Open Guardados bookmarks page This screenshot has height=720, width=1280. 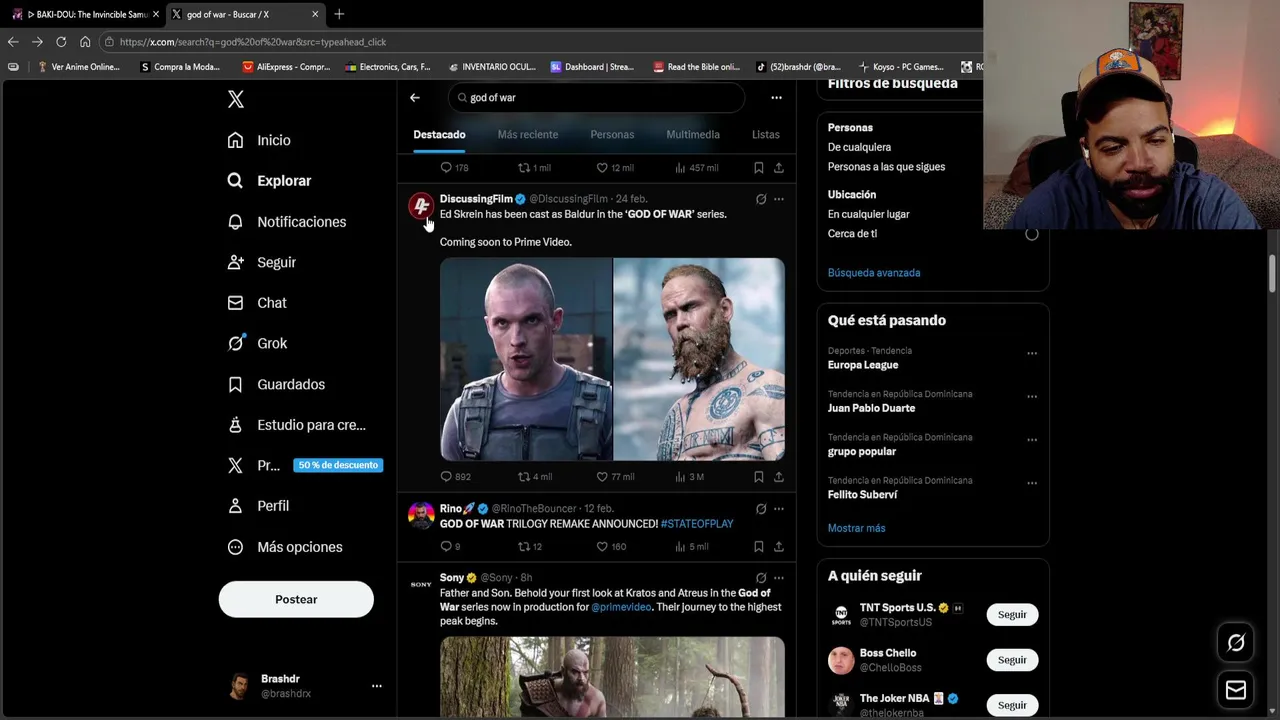[x=276, y=384]
